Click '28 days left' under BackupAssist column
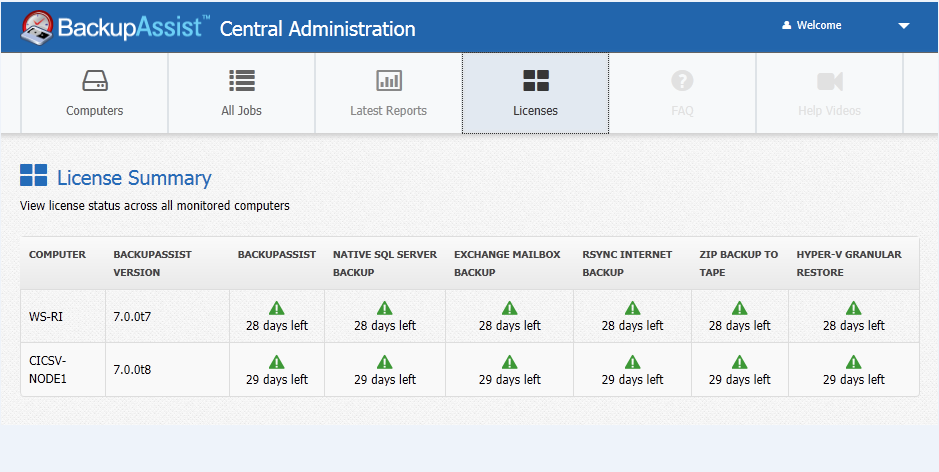The width and height of the screenshot is (939, 472). click(x=277, y=326)
